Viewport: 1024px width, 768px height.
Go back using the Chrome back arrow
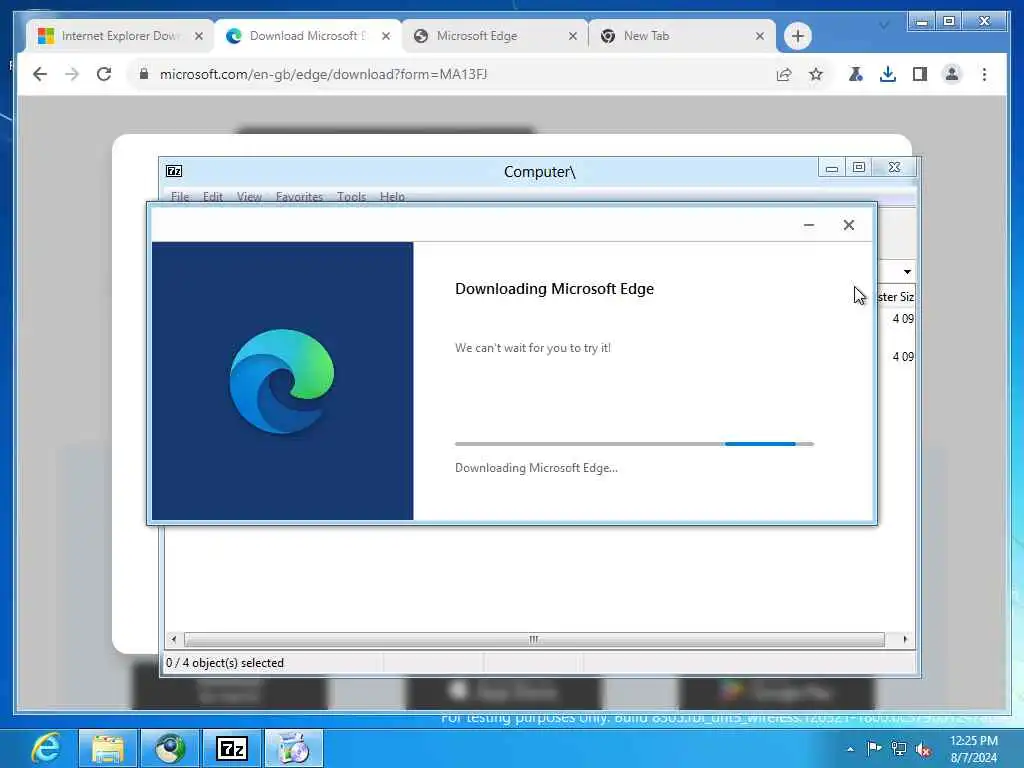pos(40,74)
